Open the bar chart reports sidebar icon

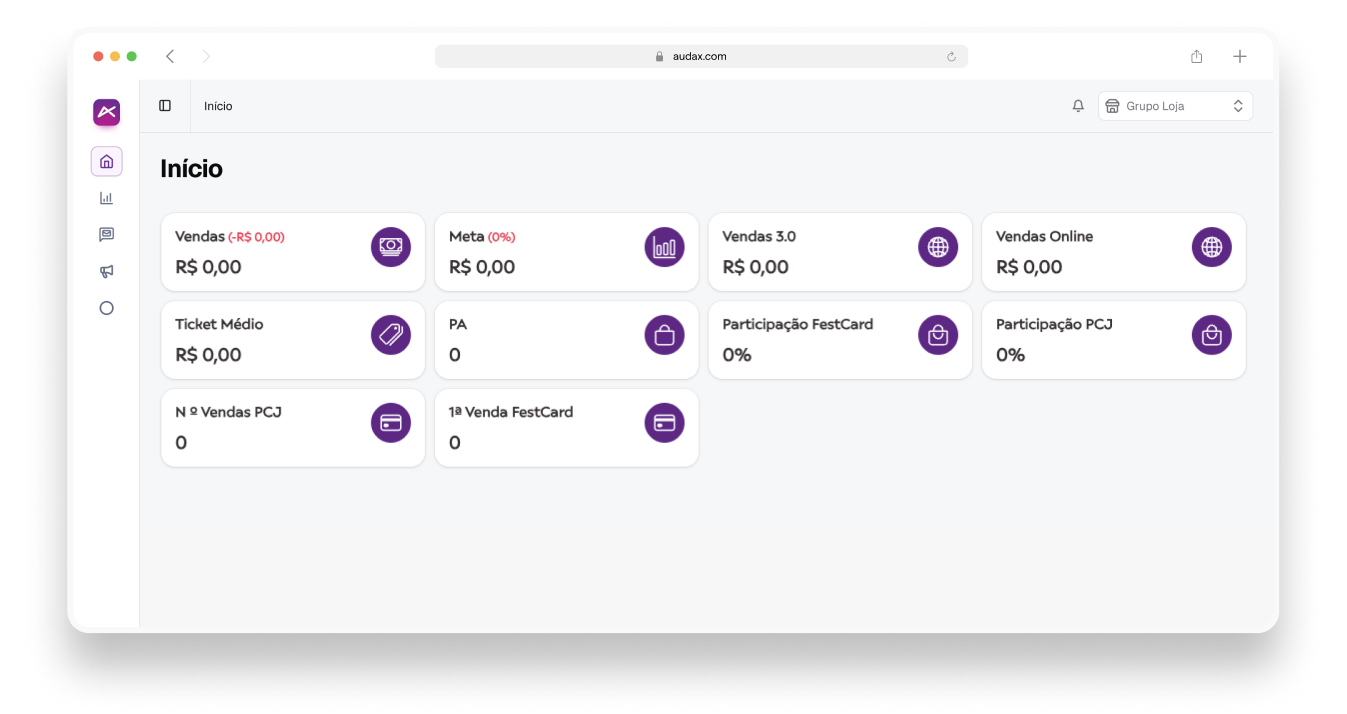coord(106,198)
